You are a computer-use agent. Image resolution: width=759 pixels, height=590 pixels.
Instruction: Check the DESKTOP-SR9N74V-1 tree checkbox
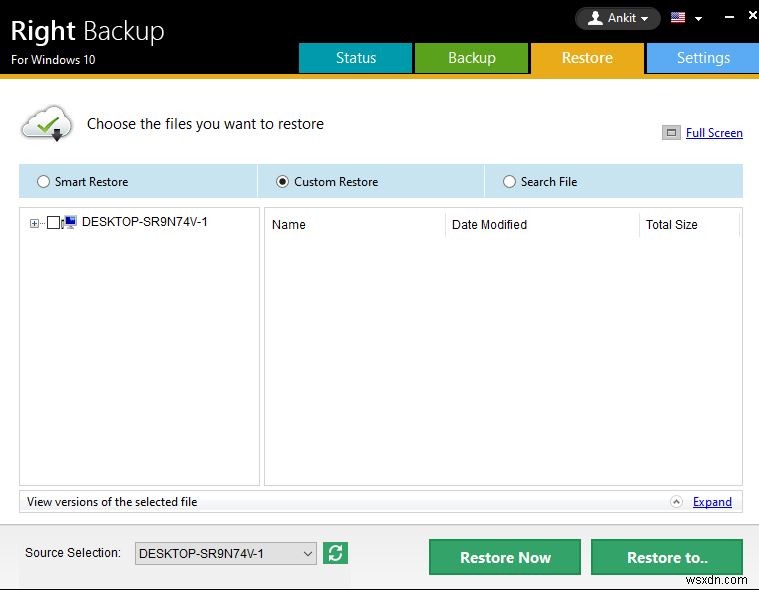pos(53,223)
